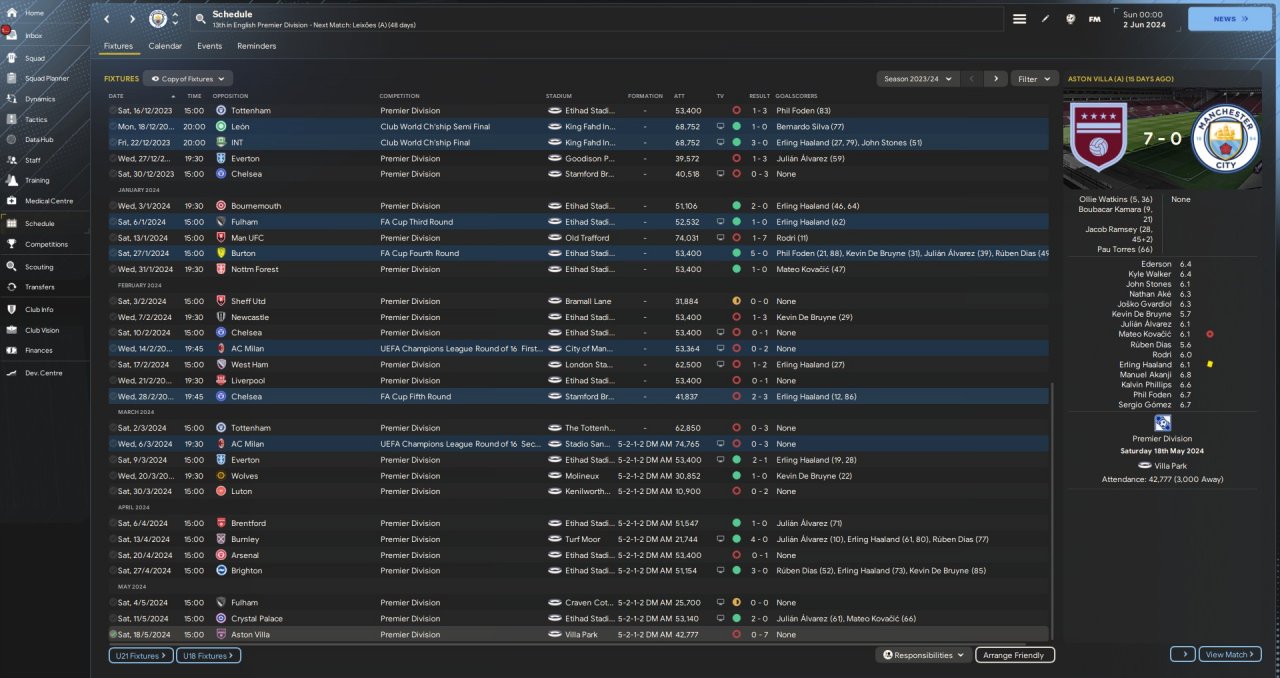Image resolution: width=1280 pixels, height=678 pixels.
Task: Select the Wolves 20/3/2024 fixture
Action: click(x=578, y=476)
